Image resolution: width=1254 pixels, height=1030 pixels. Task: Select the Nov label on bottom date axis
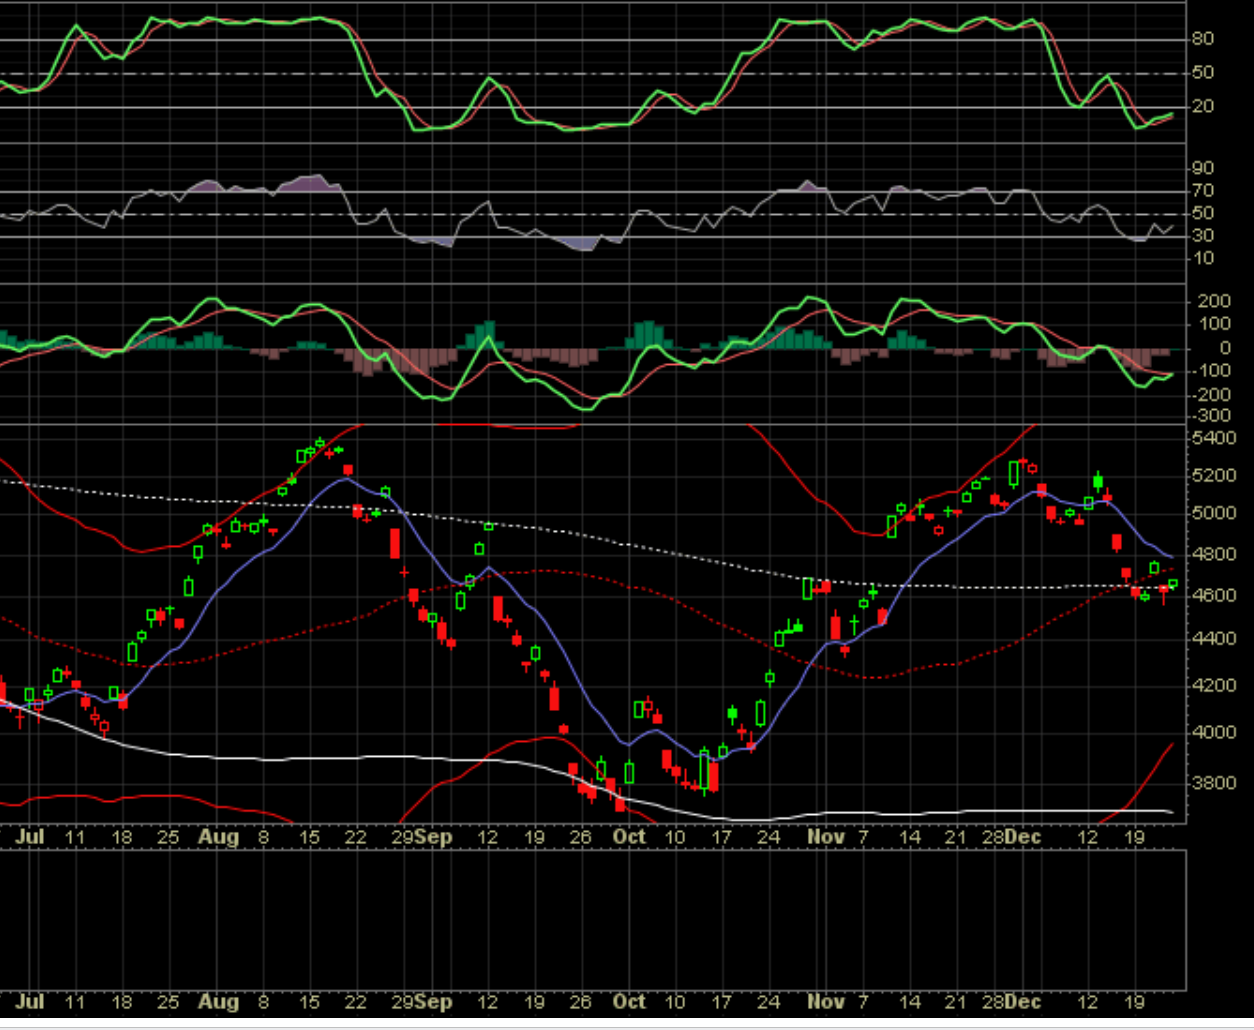[x=826, y=1001]
